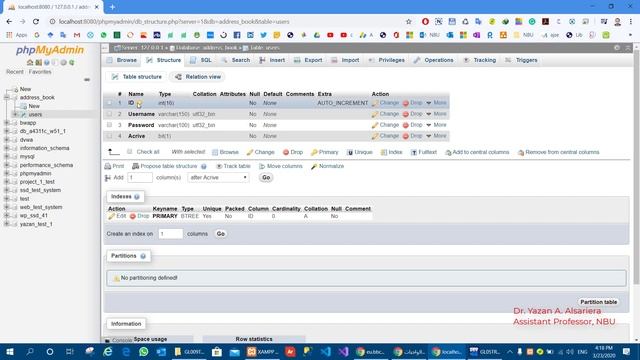Screen dimensions: 640x360
Task: Click Change for the Password column
Action: click(385, 125)
